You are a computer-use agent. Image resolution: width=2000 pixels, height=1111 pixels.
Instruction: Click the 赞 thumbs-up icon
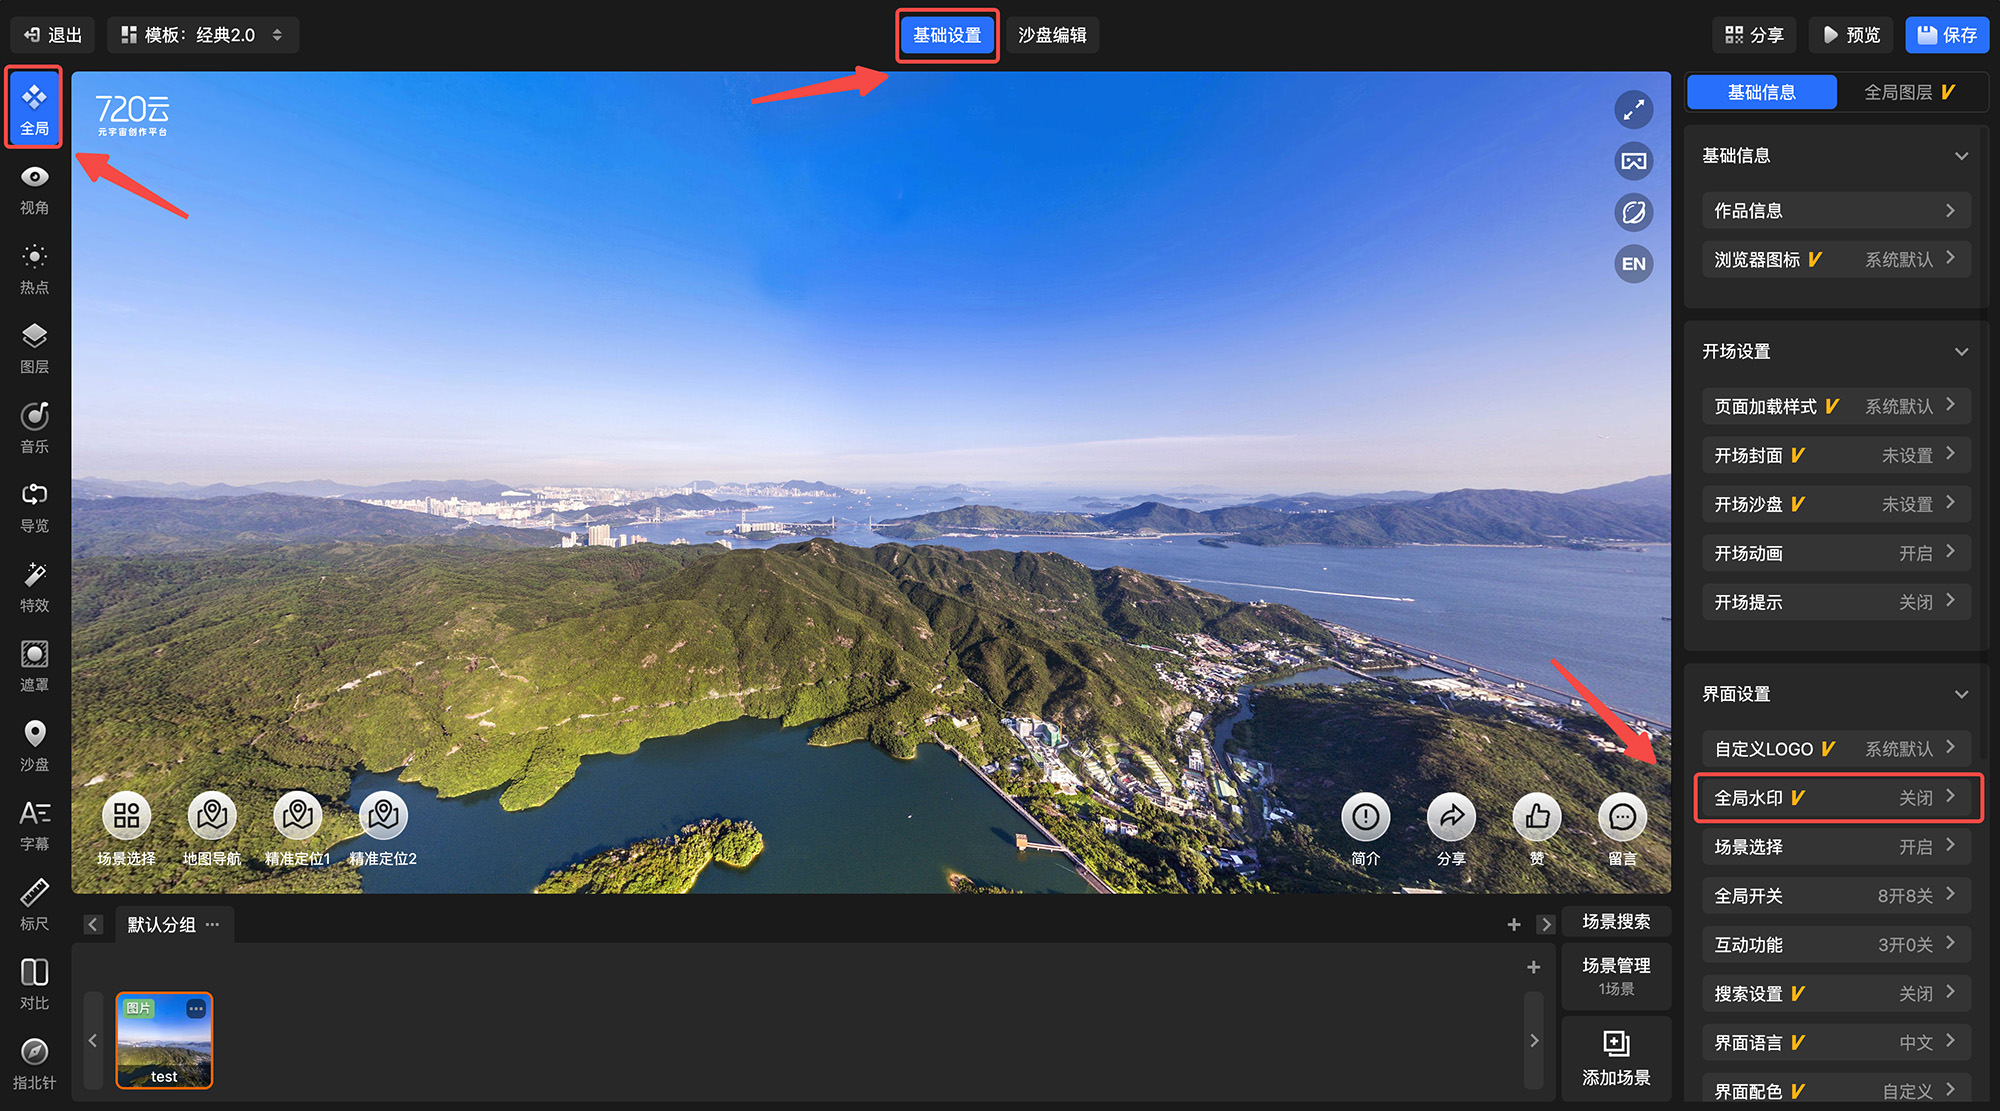(1537, 818)
